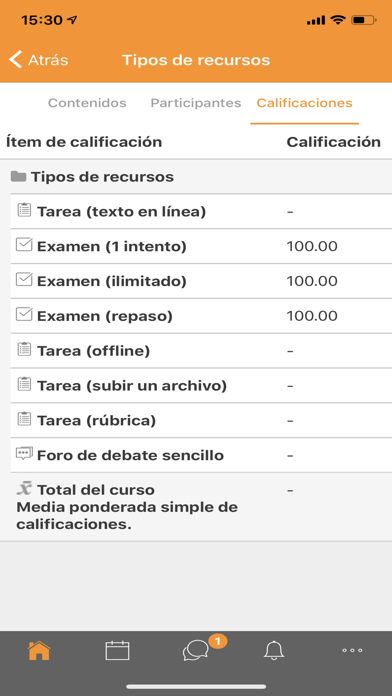The image size is (392, 696).
Task: Tap the back chevron arrow
Action: tap(15, 59)
